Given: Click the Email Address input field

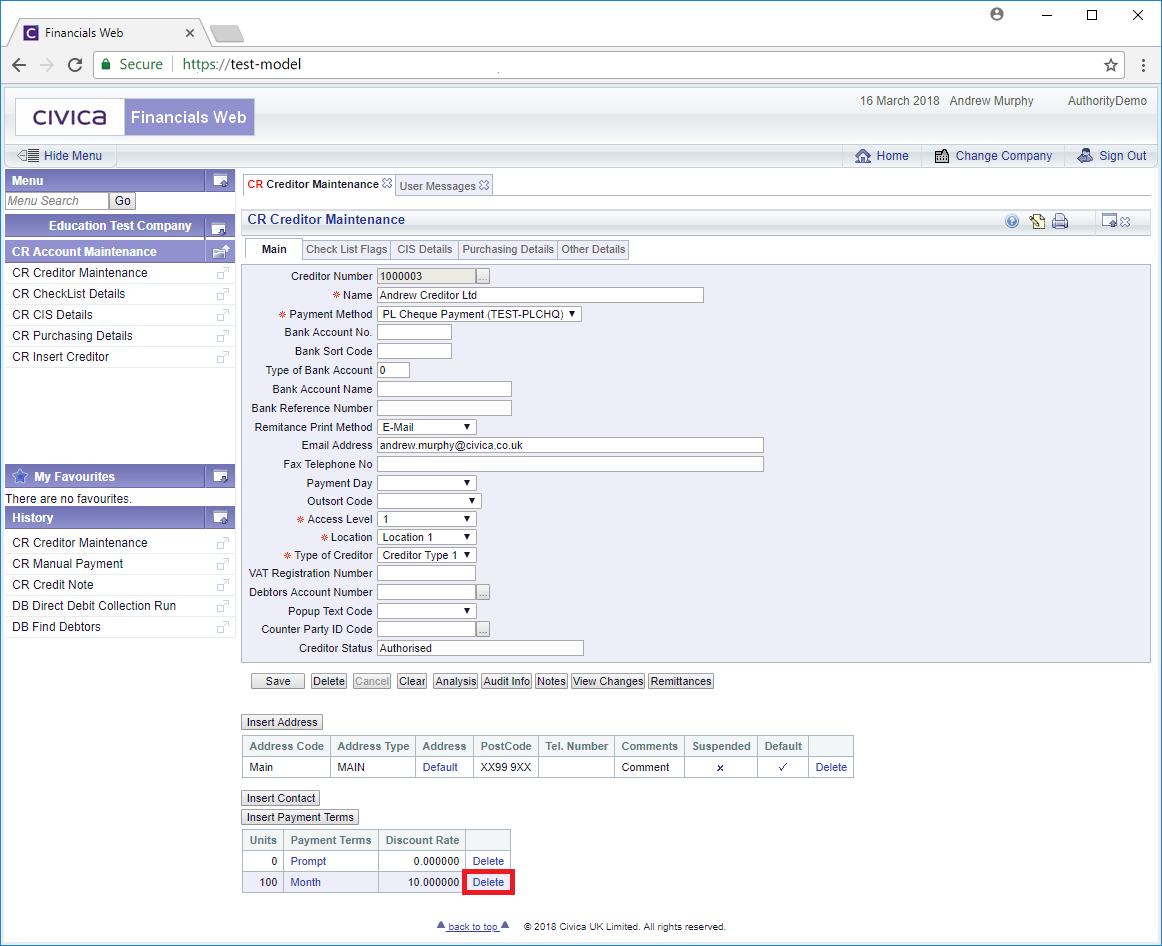Looking at the screenshot, I should [570, 445].
